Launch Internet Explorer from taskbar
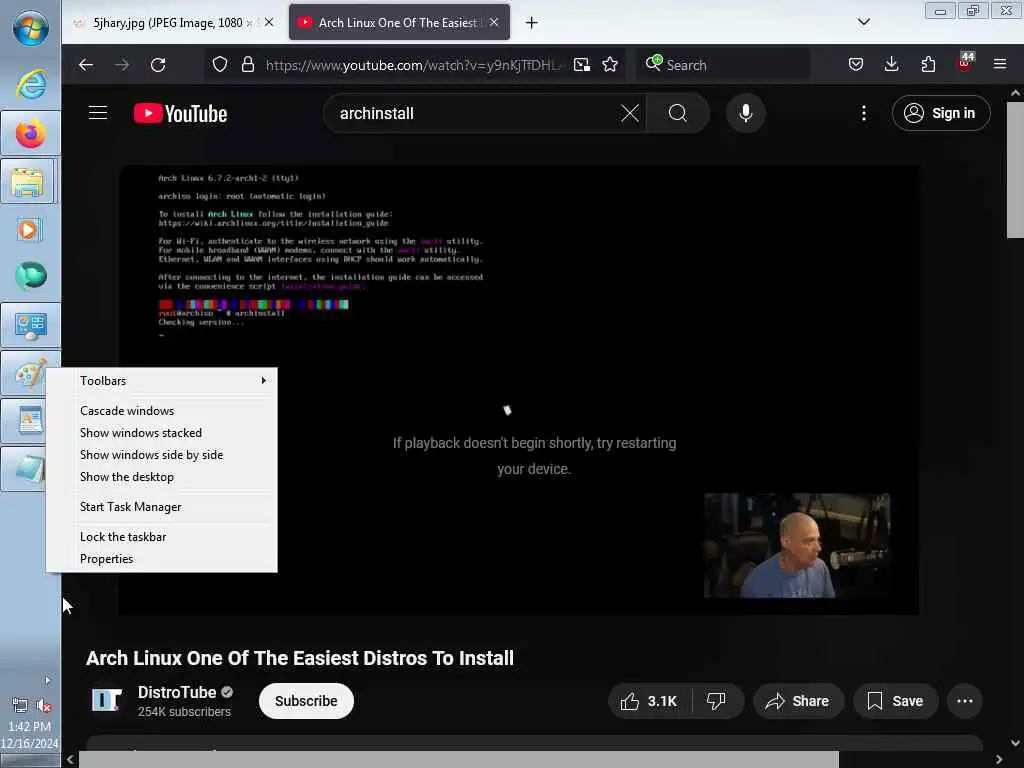This screenshot has width=1024, height=768. click(30, 84)
